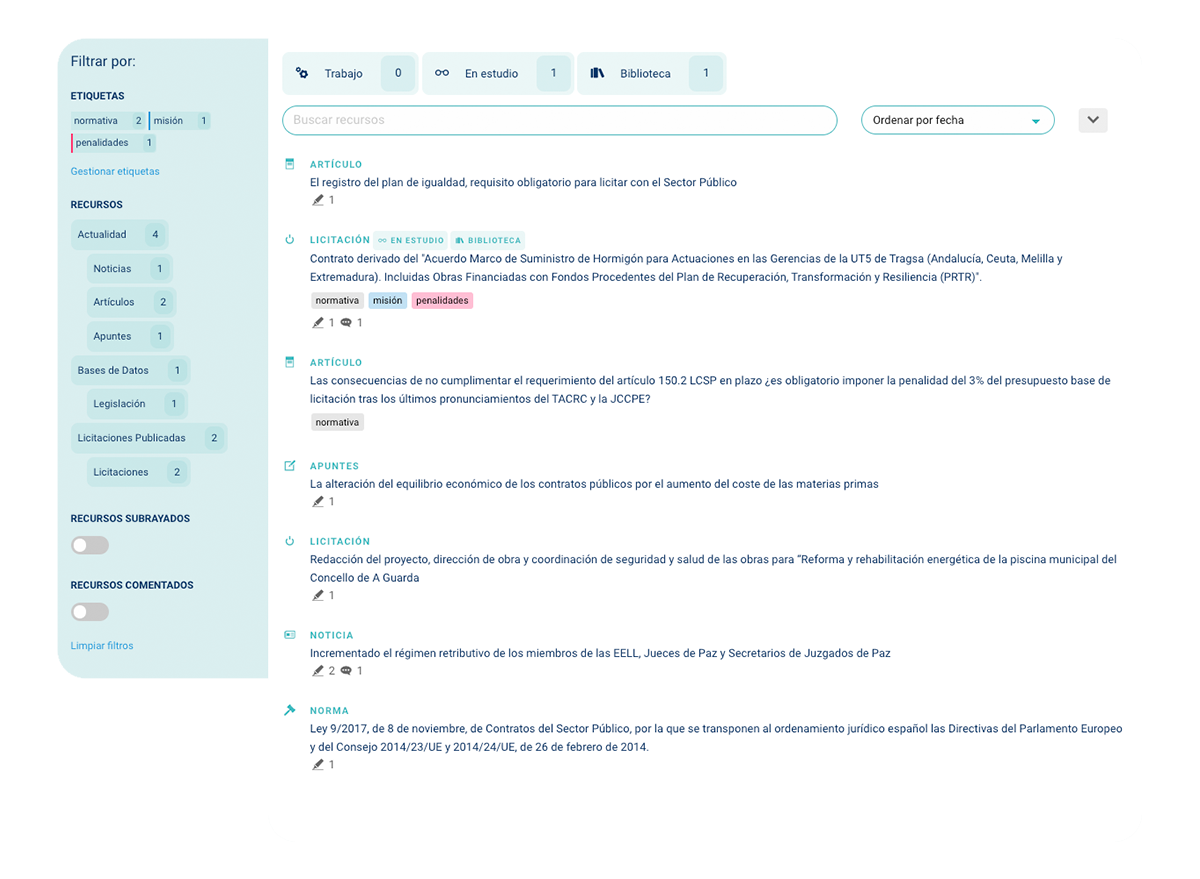Click highlighter icon under piscina municipal licitación
This screenshot has width=1200, height=879.
[x=318, y=596]
